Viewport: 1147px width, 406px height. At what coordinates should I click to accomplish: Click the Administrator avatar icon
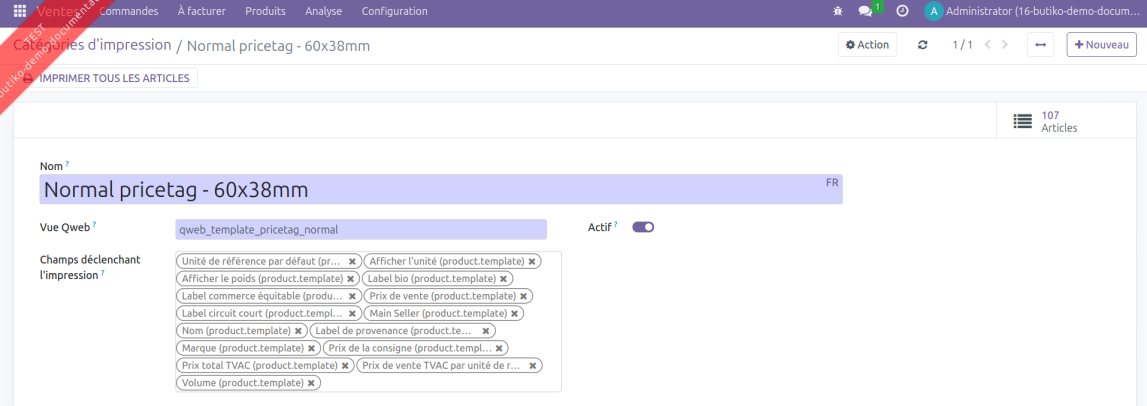(x=933, y=11)
